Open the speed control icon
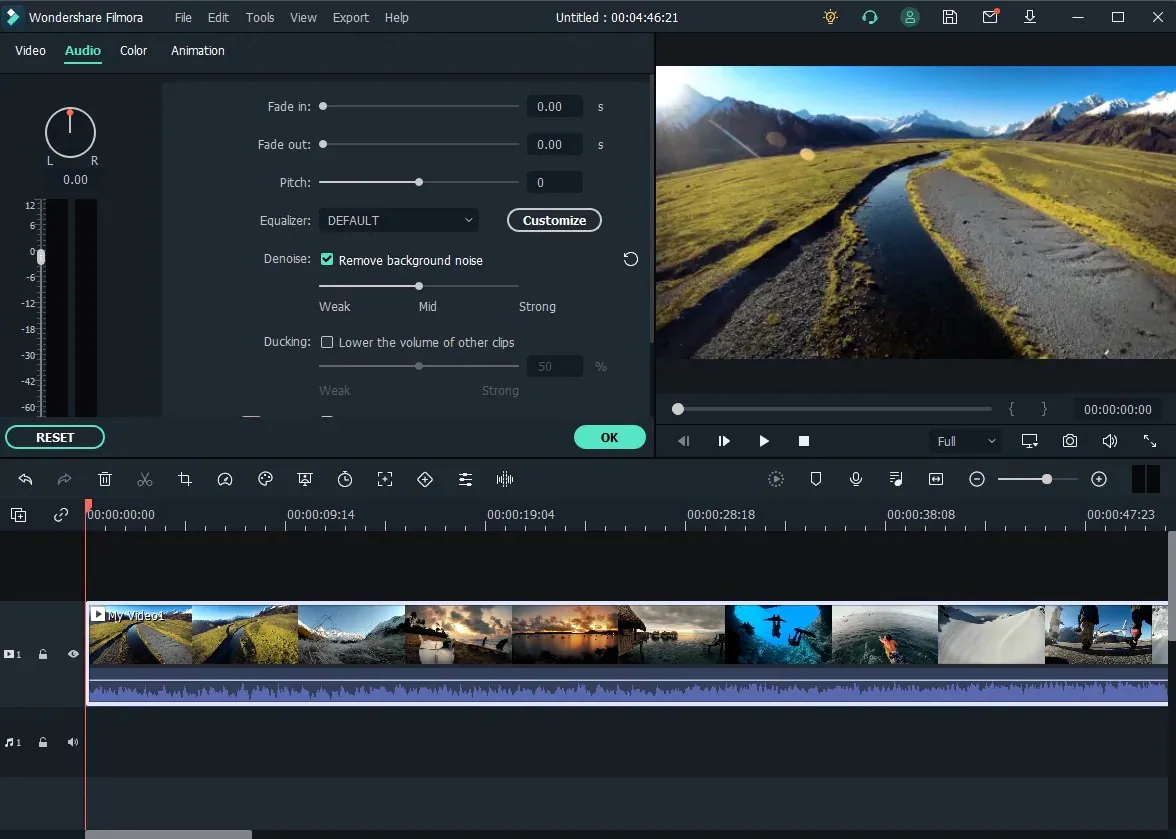Viewport: 1176px width, 839px height. click(x=225, y=480)
